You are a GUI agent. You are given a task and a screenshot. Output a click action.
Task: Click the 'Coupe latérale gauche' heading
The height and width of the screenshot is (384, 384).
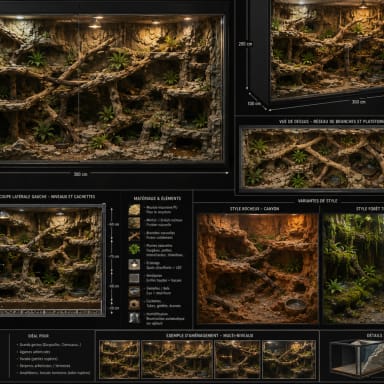pos(47,197)
